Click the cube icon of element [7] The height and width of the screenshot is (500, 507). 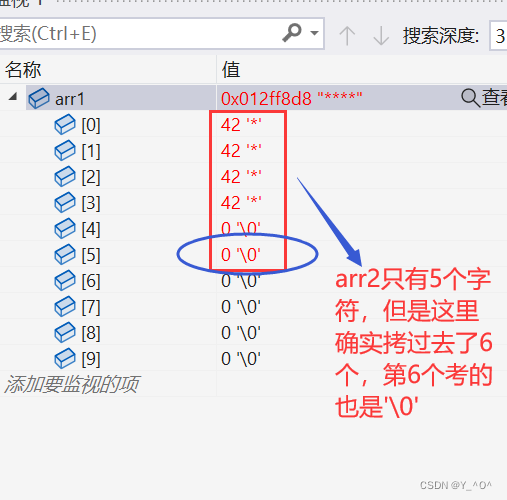pos(65,306)
